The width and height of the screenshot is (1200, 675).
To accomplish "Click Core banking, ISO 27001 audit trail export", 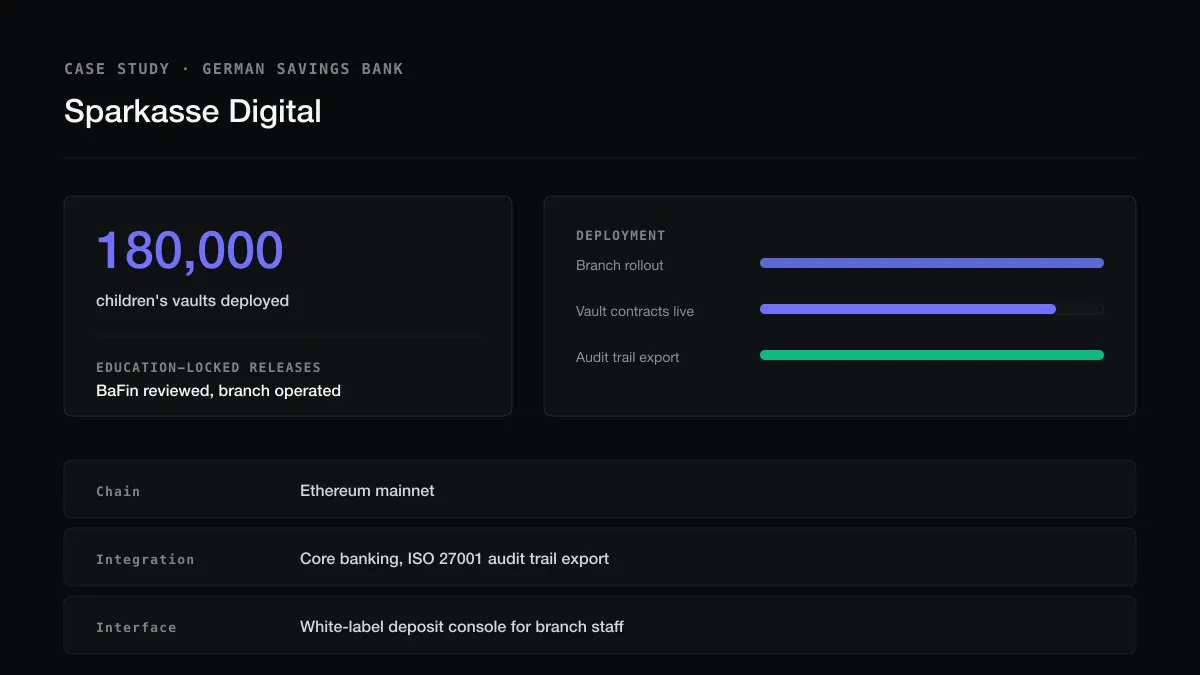I will tap(454, 558).
